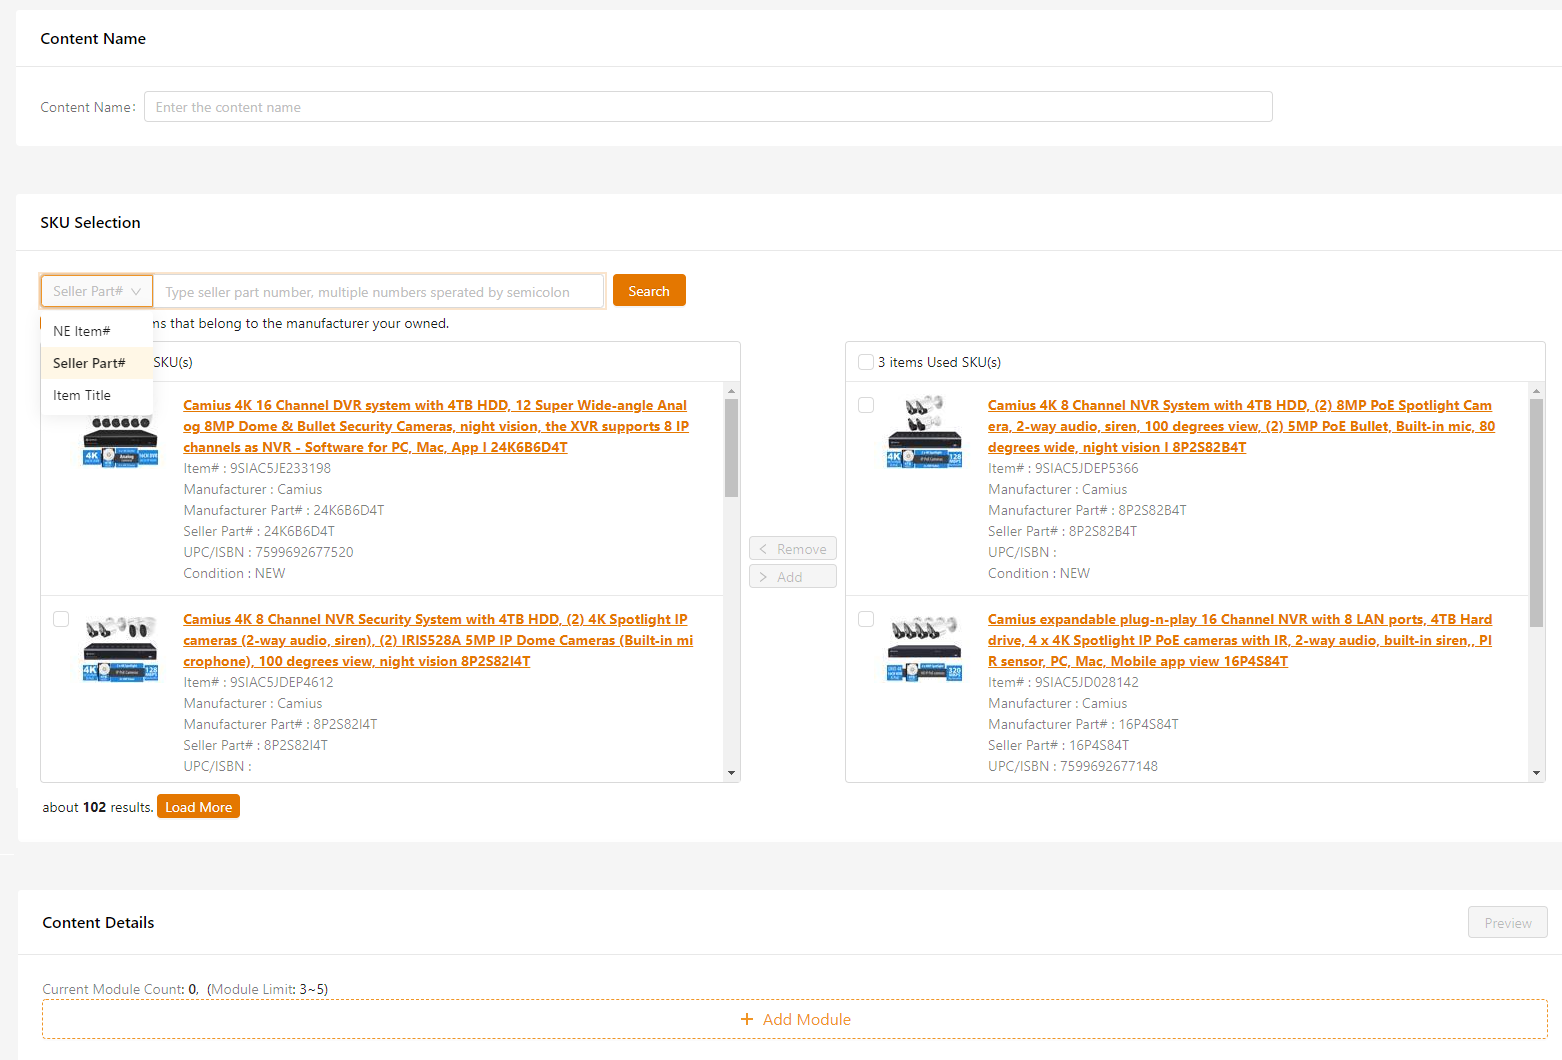Open the Camius 4K 8 Channel NVR Security System link
1562x1060 pixels.
[438, 640]
